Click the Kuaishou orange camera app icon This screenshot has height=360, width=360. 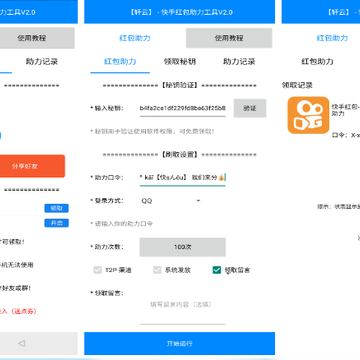[x=308, y=115]
